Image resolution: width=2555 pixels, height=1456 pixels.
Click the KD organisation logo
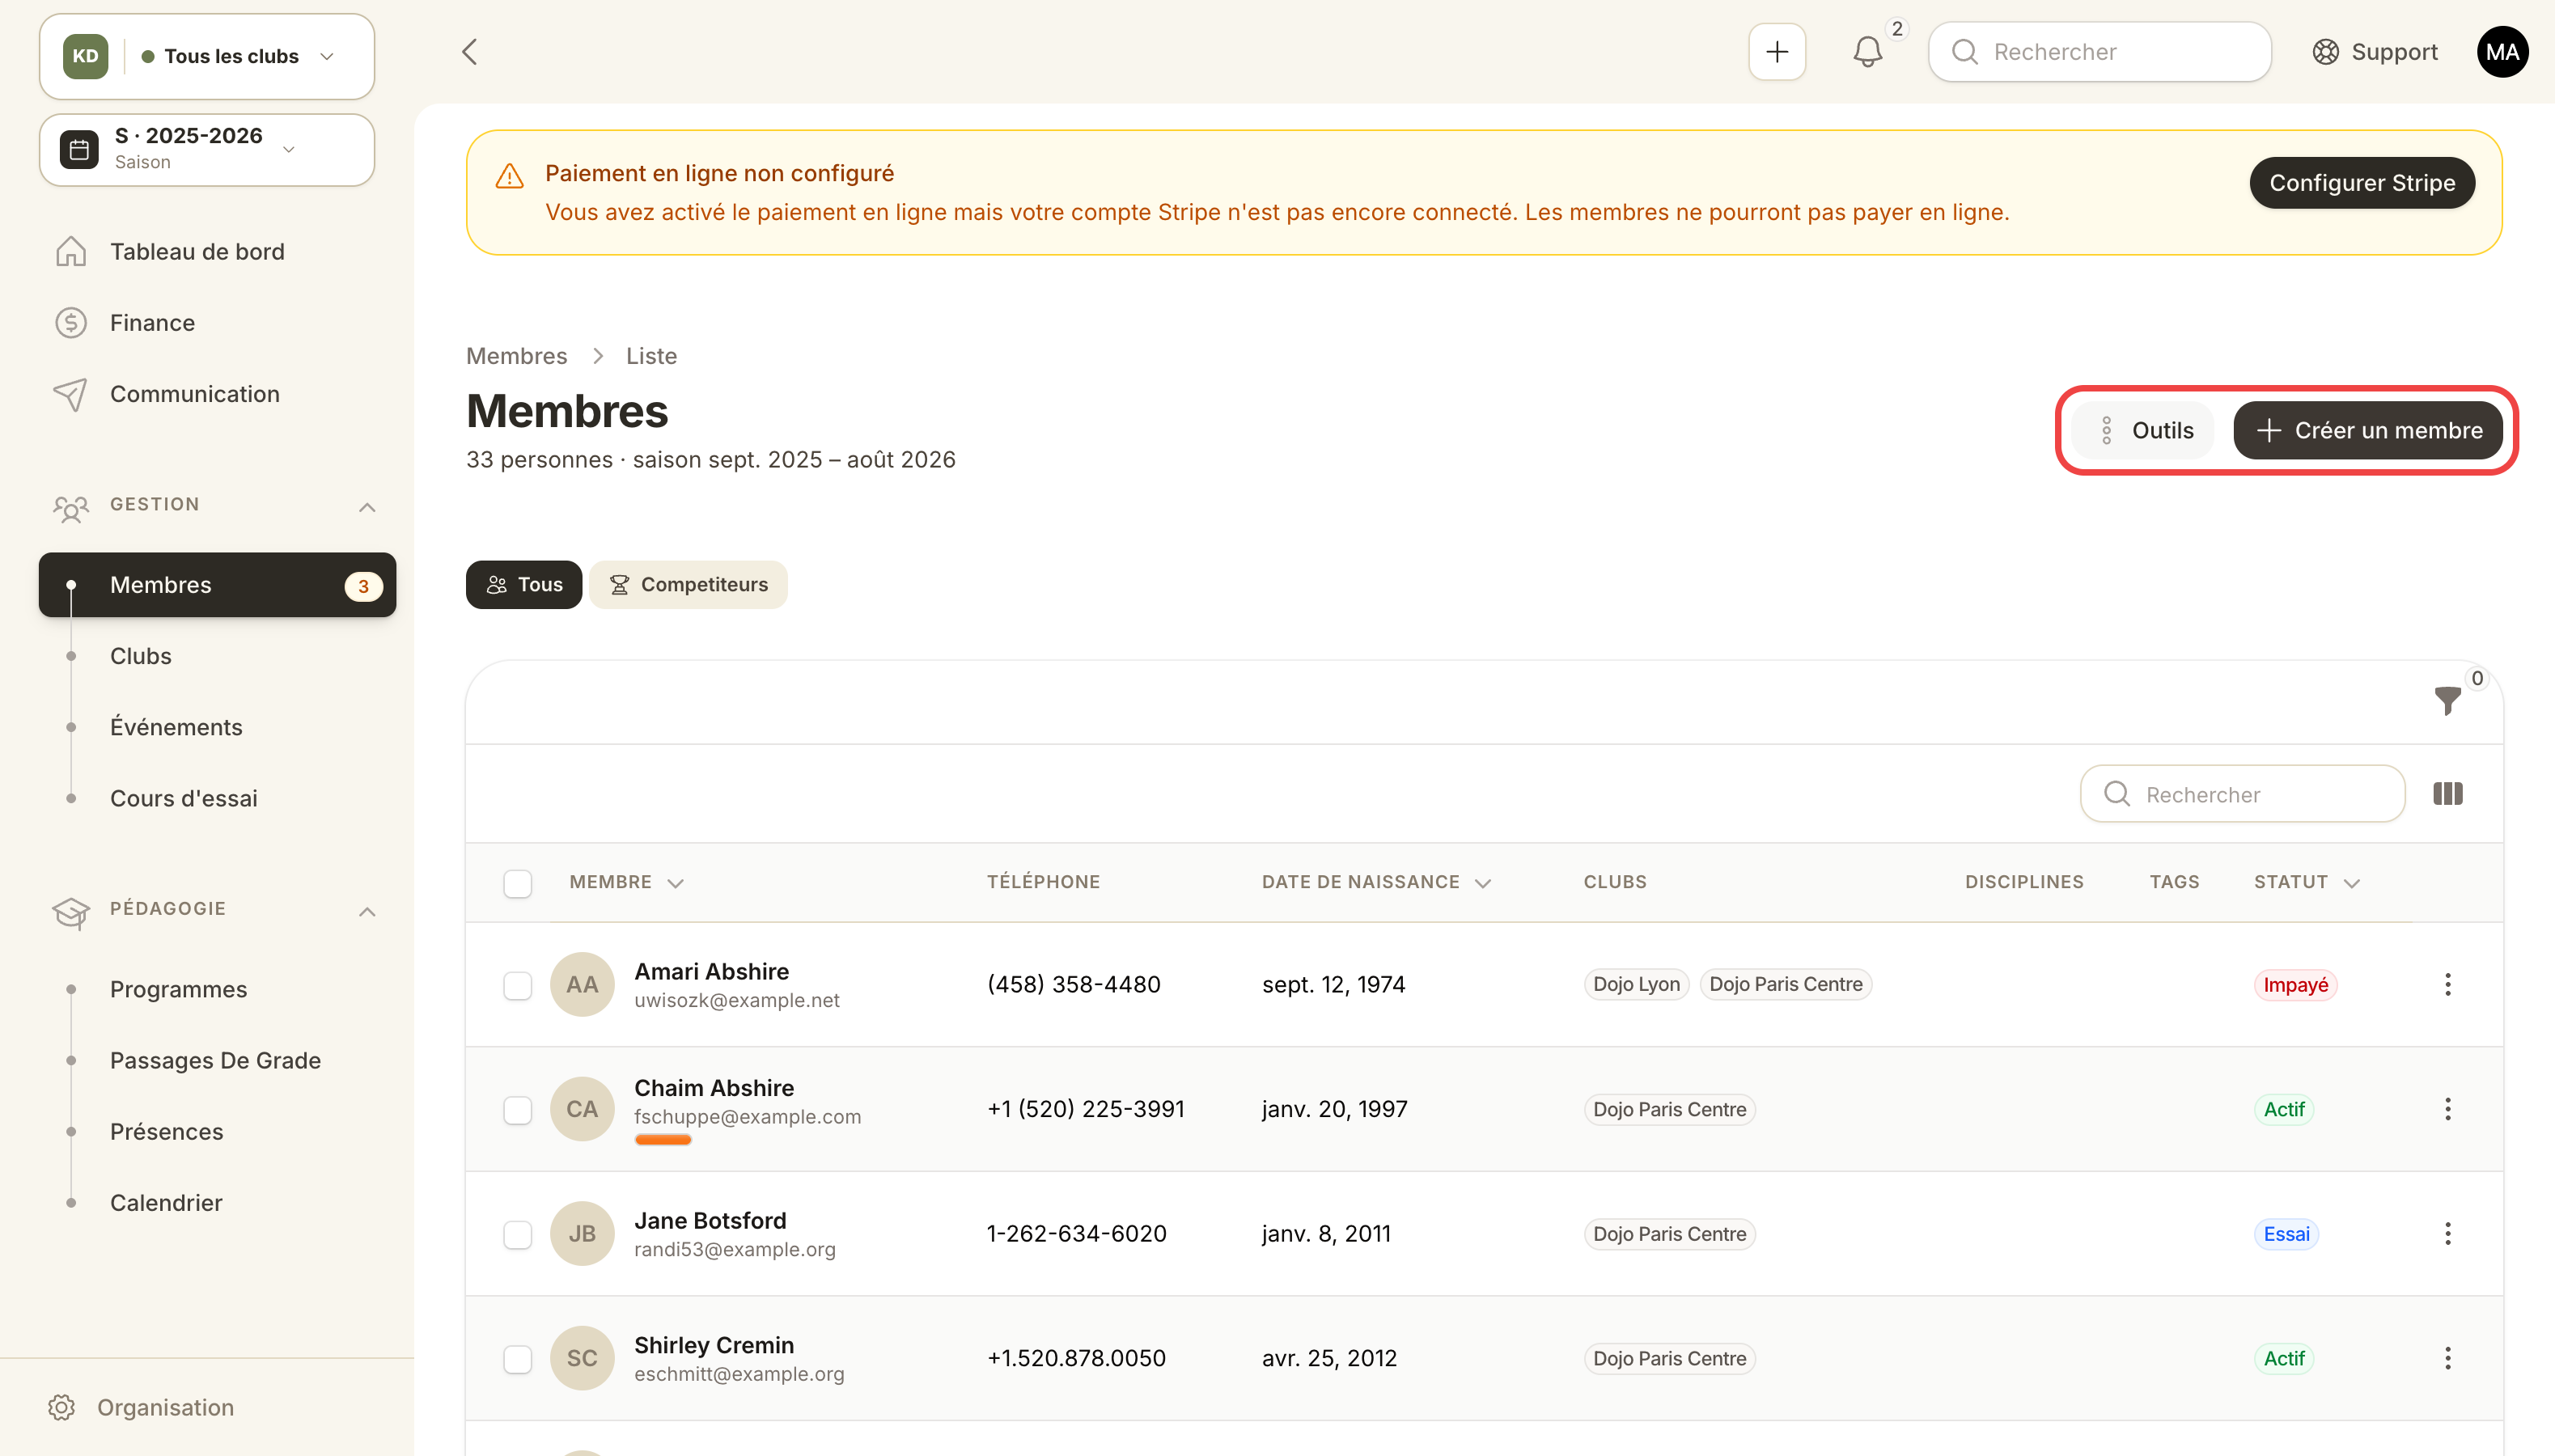(x=85, y=56)
